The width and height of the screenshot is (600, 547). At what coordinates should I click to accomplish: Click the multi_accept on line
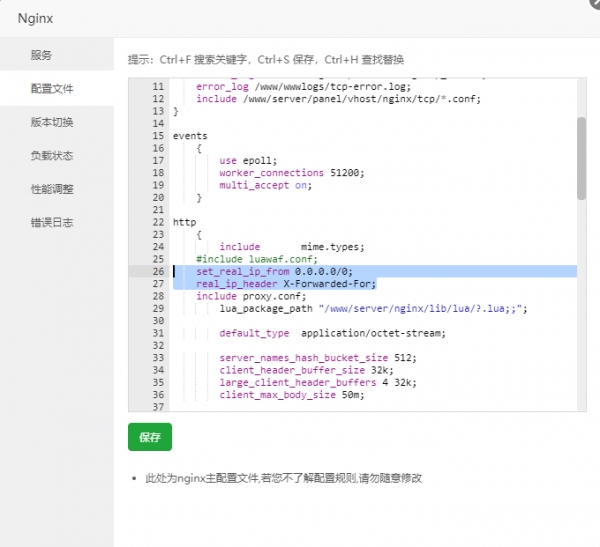coord(266,185)
